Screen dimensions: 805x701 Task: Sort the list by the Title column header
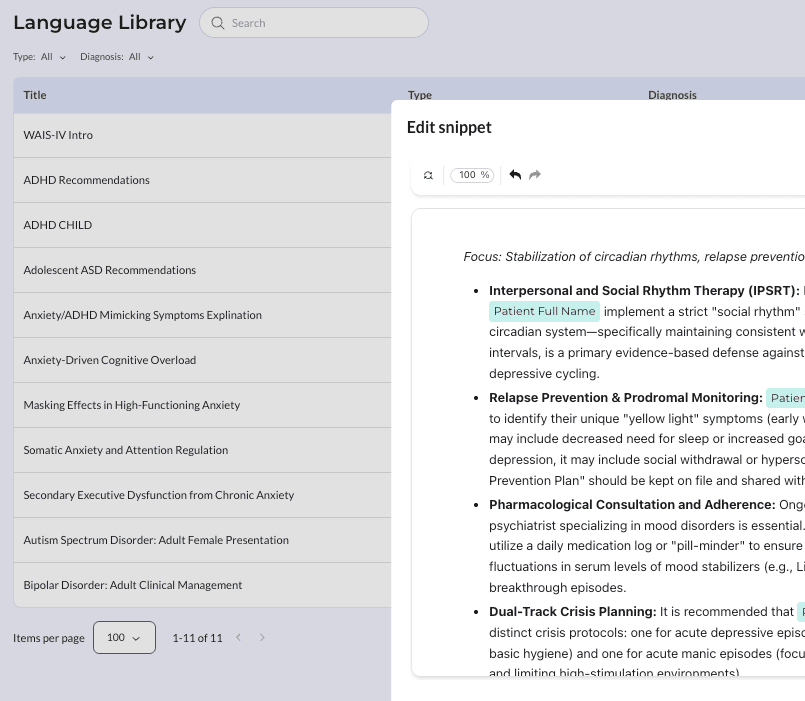34,95
